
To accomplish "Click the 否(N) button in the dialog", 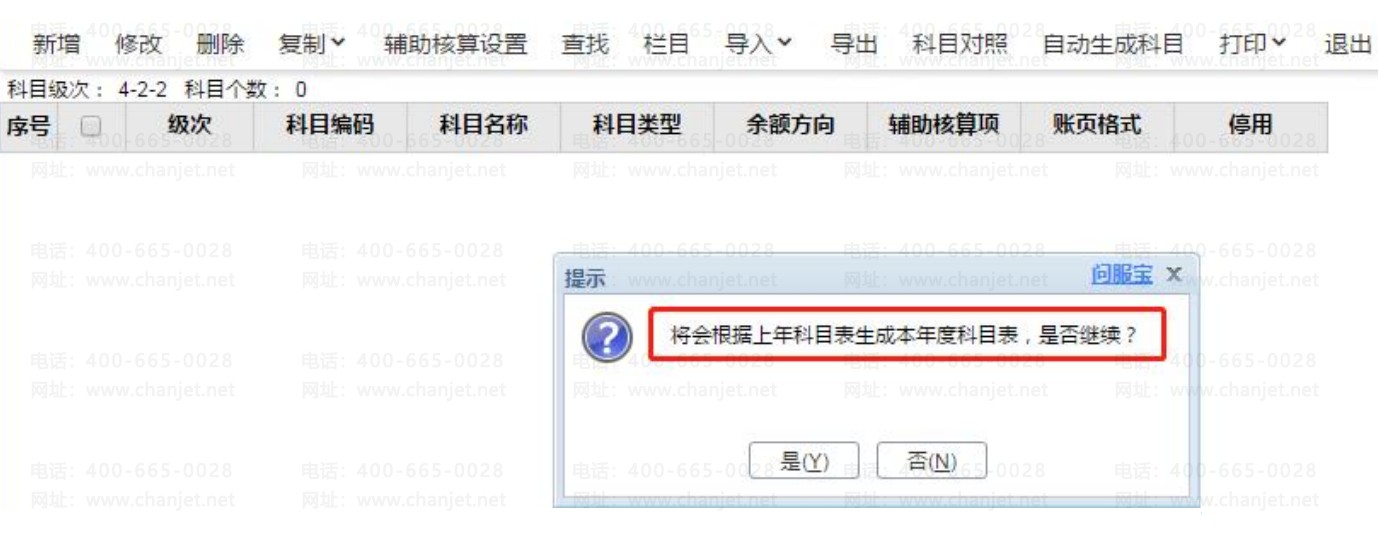I will click(931, 461).
